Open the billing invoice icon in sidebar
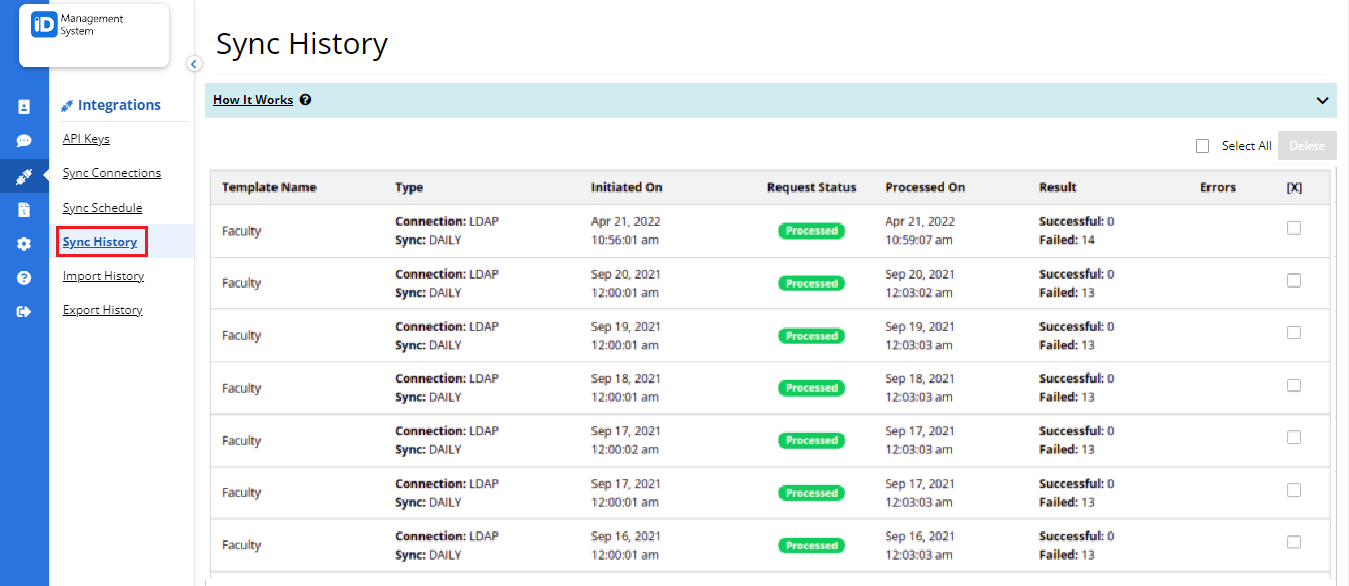The width and height of the screenshot is (1349, 586). pos(24,209)
